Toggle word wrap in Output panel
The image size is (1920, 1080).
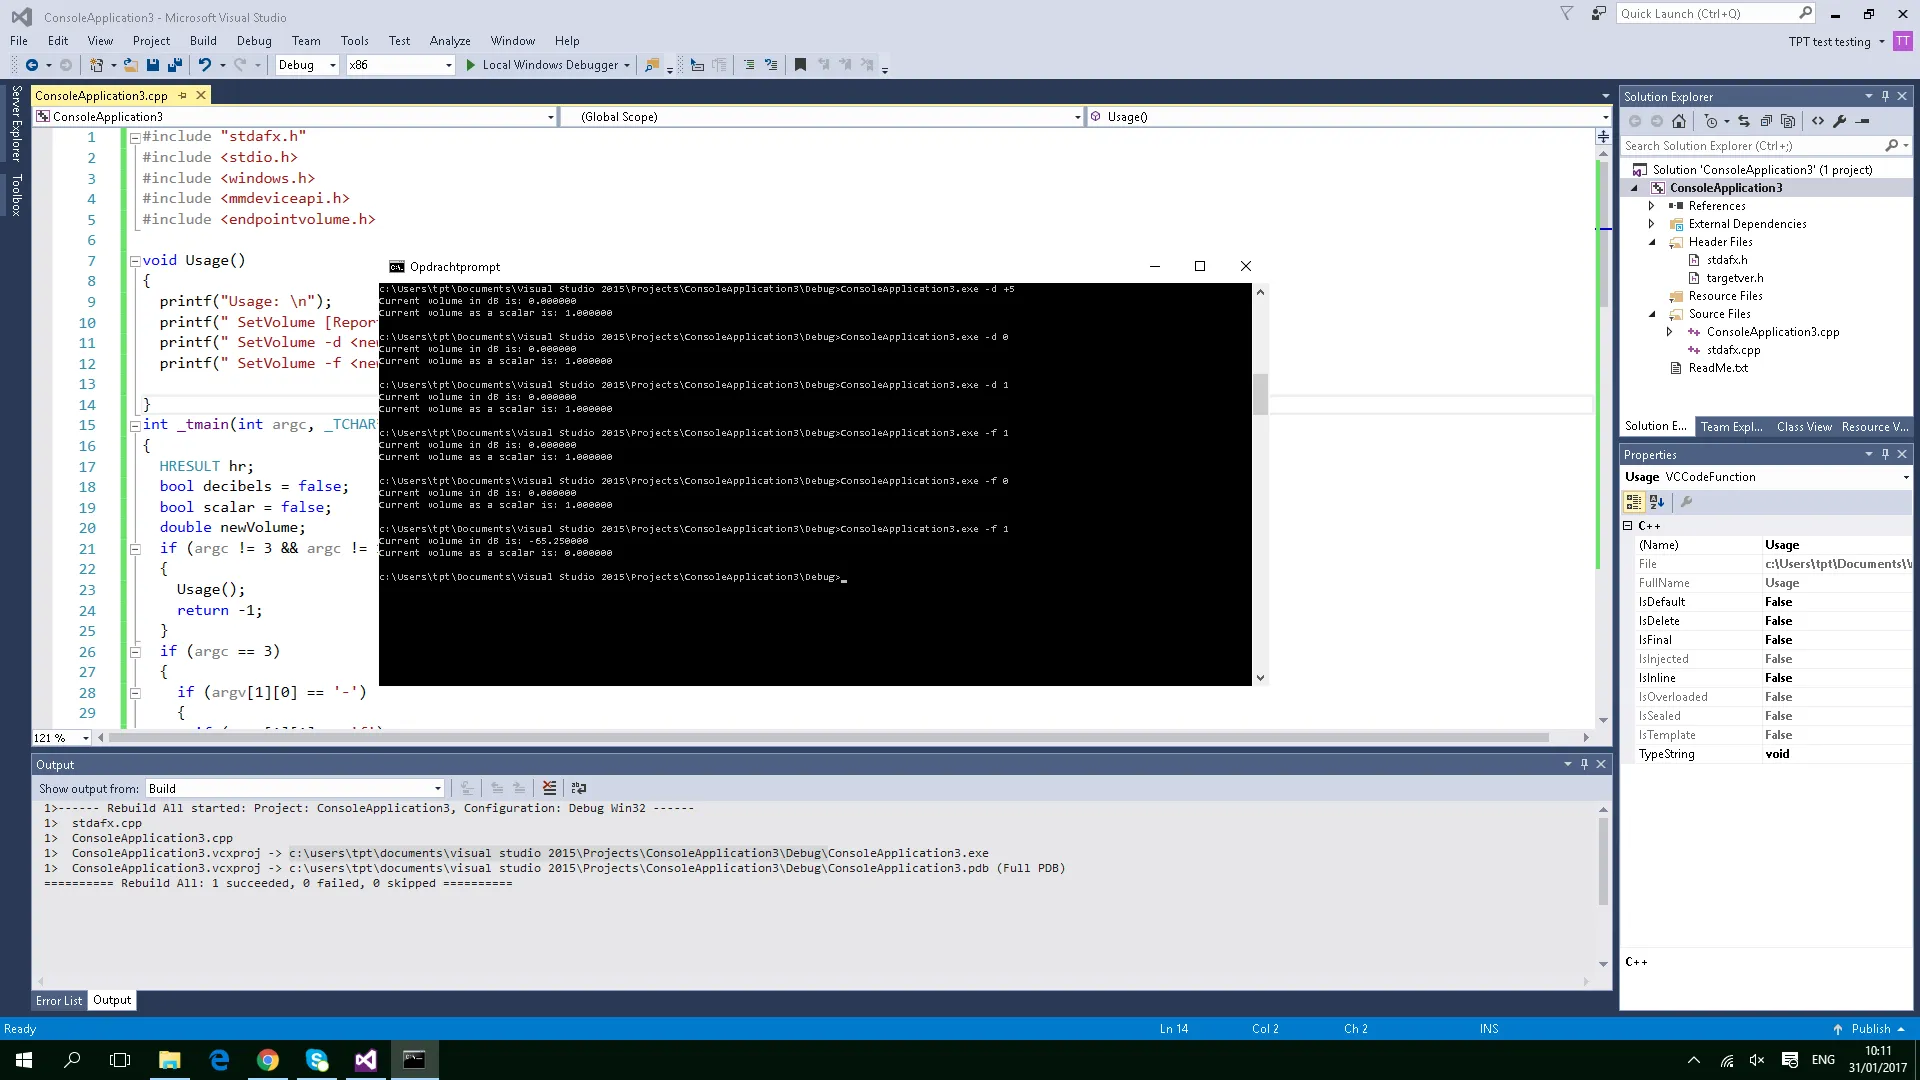point(578,788)
